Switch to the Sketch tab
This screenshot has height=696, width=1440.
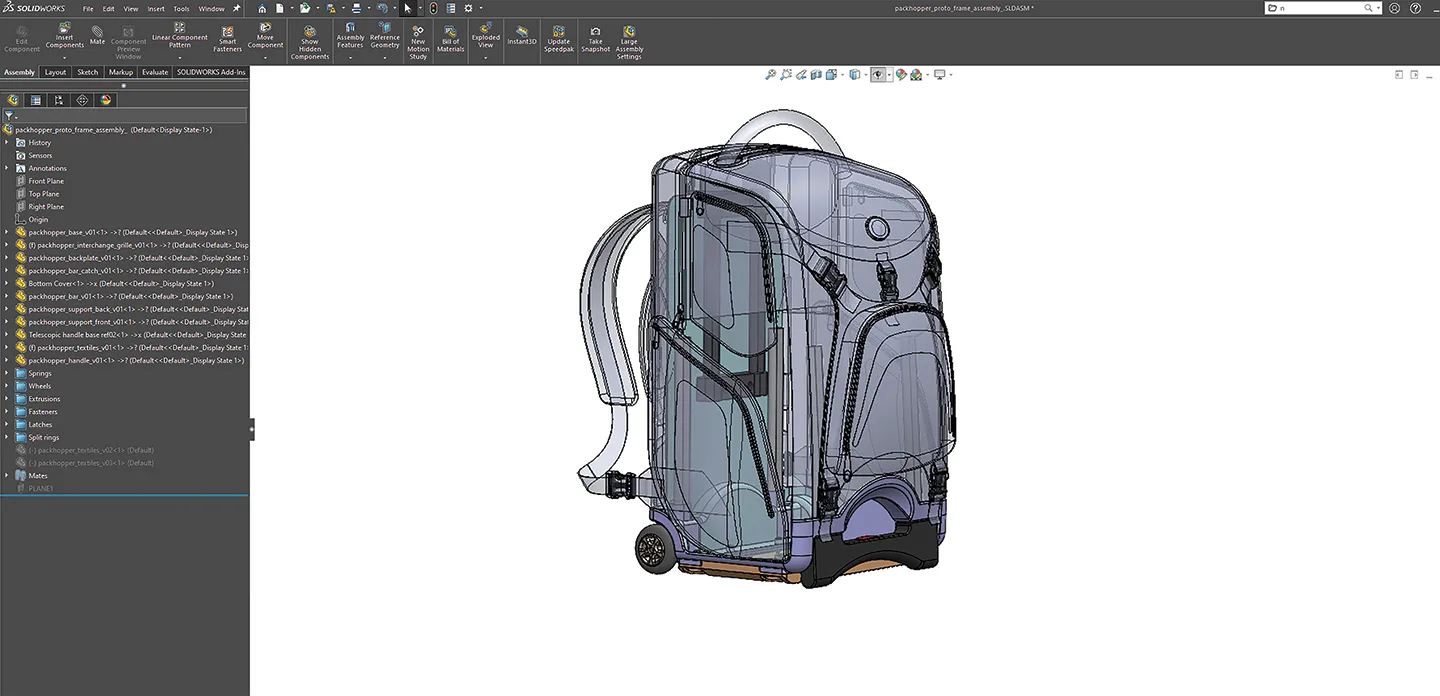88,72
